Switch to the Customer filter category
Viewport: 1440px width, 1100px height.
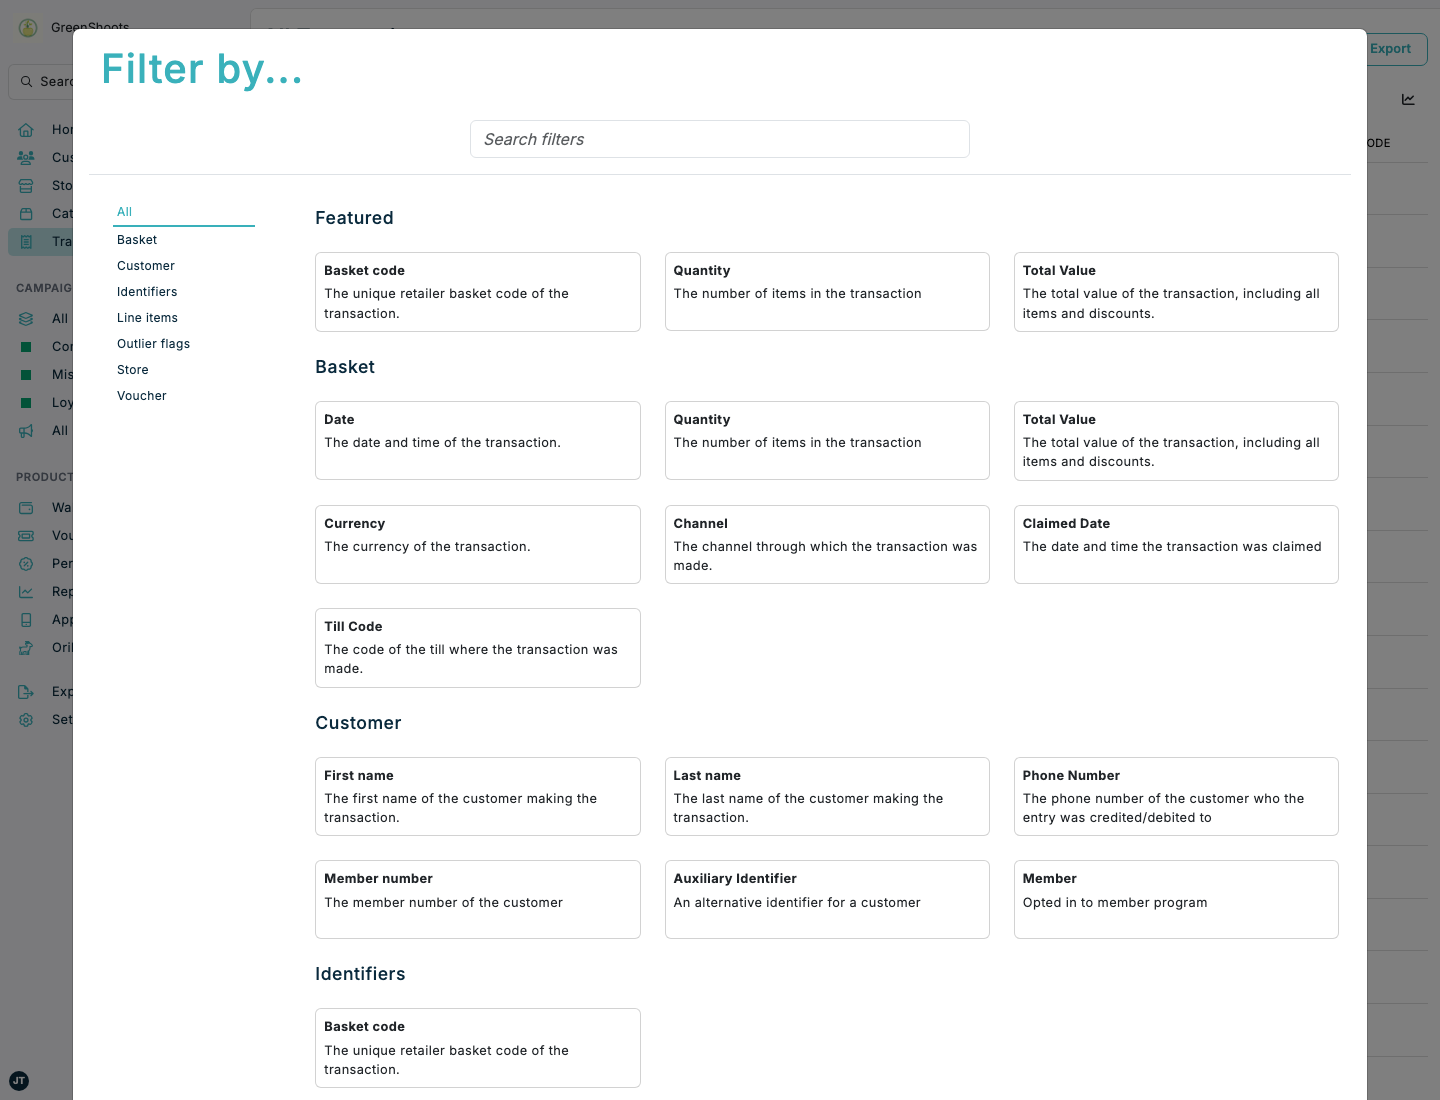click(x=145, y=265)
